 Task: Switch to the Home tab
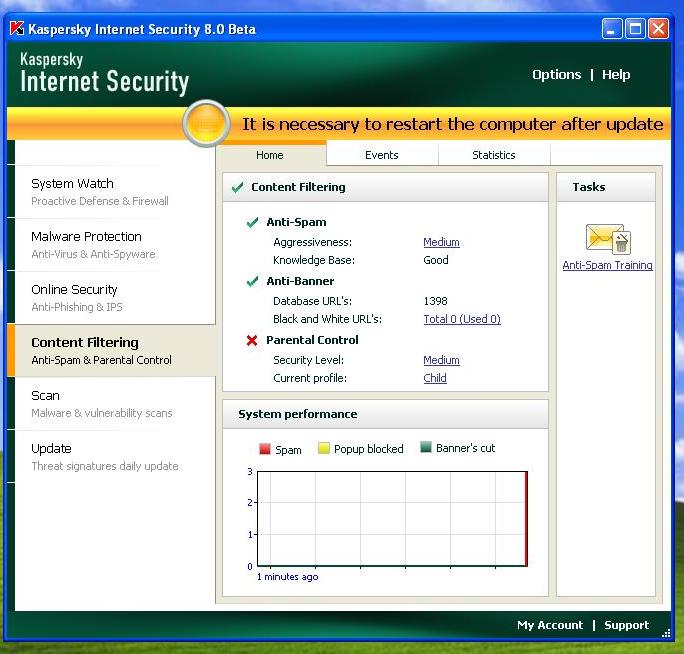coord(270,155)
